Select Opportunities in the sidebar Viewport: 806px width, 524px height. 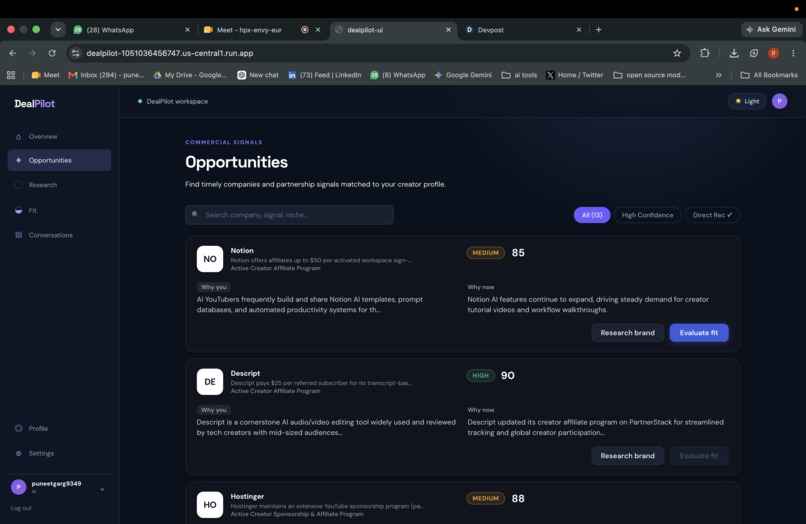click(59, 160)
